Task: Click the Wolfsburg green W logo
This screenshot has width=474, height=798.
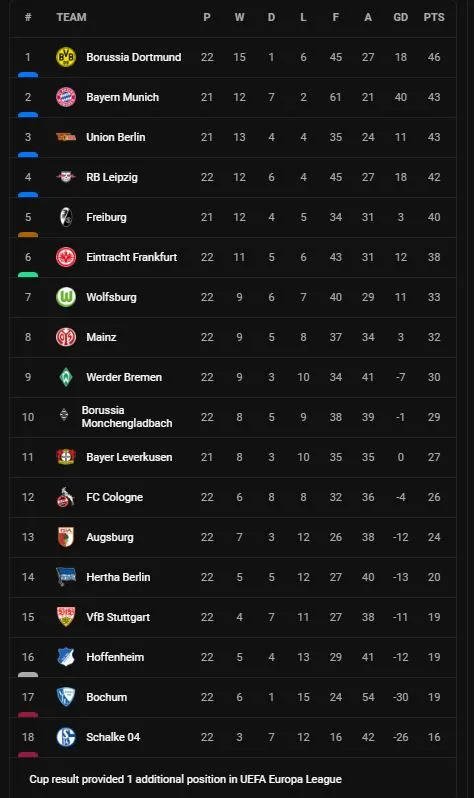Action: click(66, 297)
